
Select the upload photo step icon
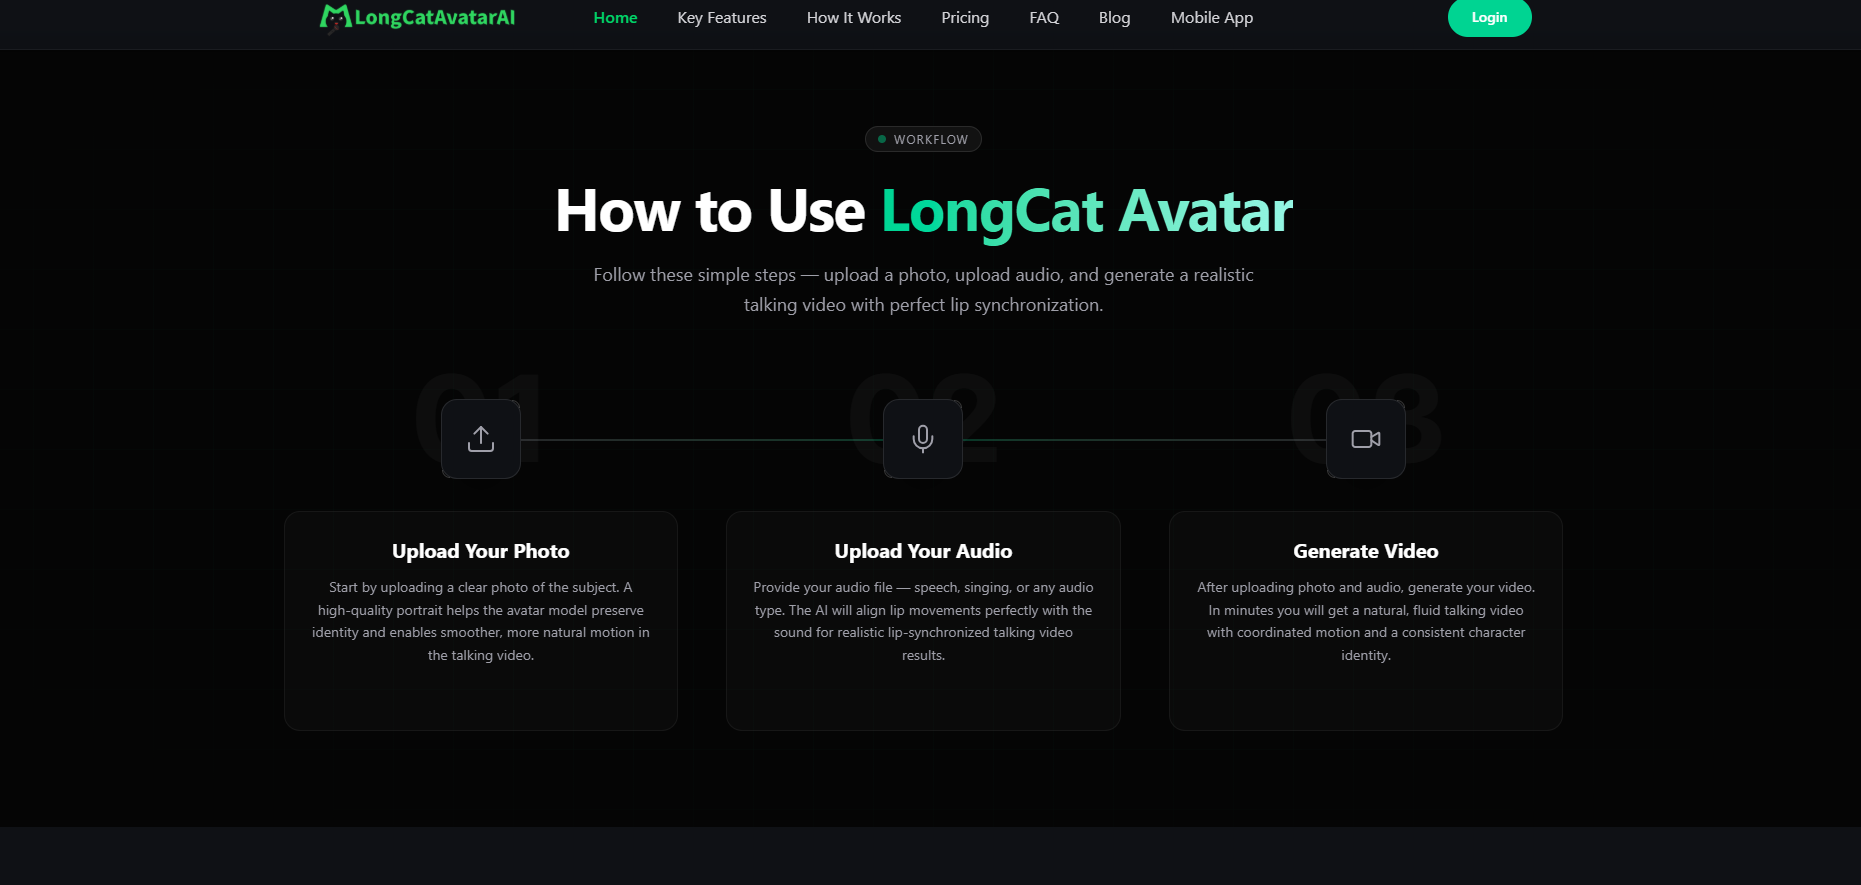[481, 439]
